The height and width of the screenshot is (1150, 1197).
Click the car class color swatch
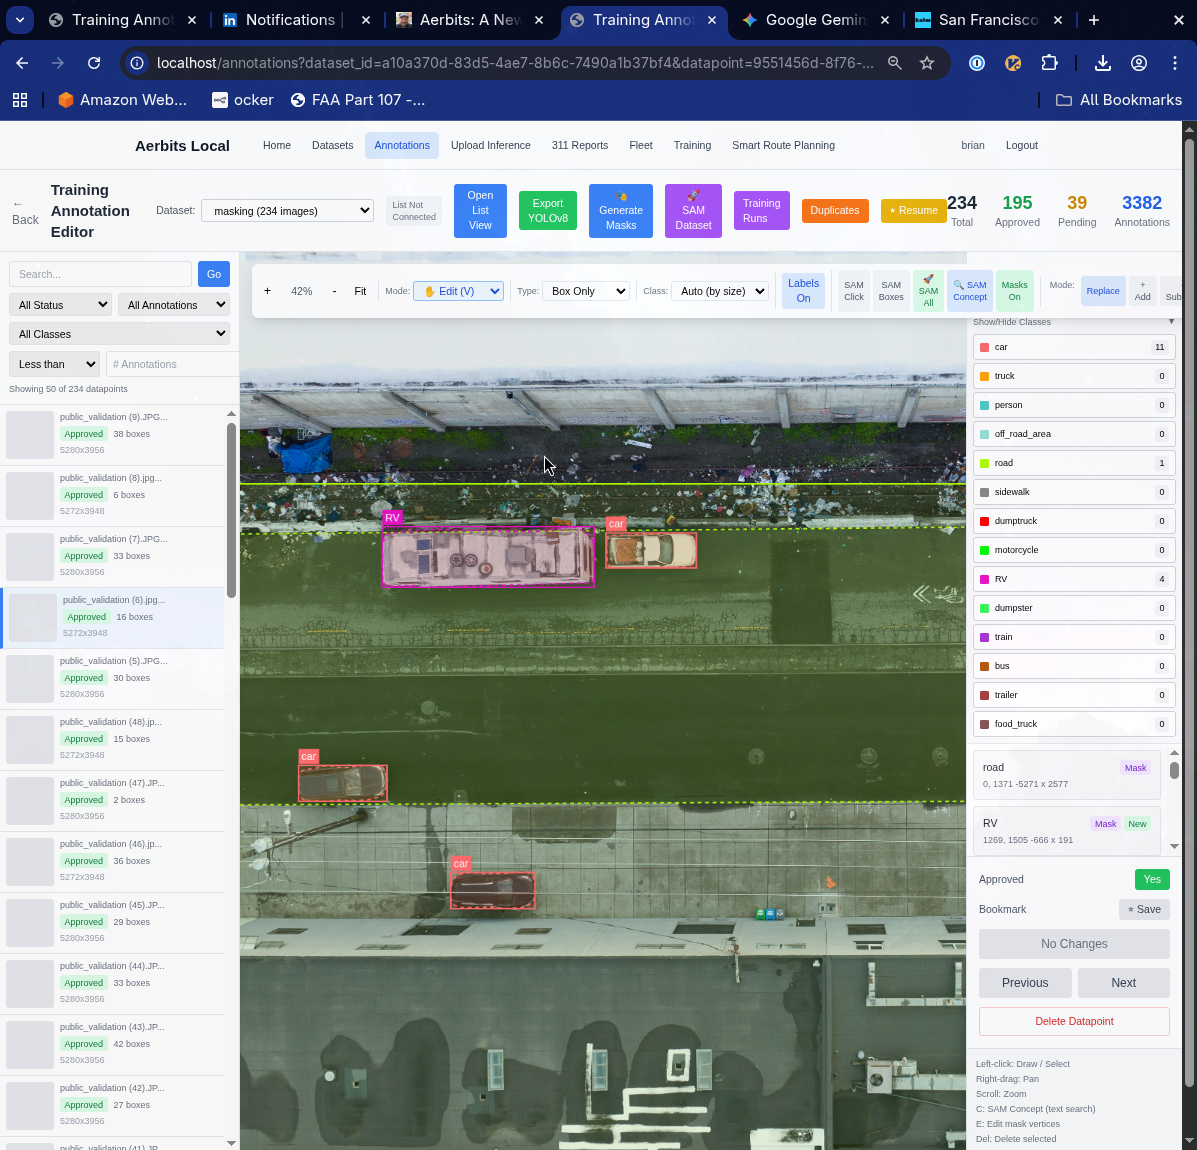(984, 347)
